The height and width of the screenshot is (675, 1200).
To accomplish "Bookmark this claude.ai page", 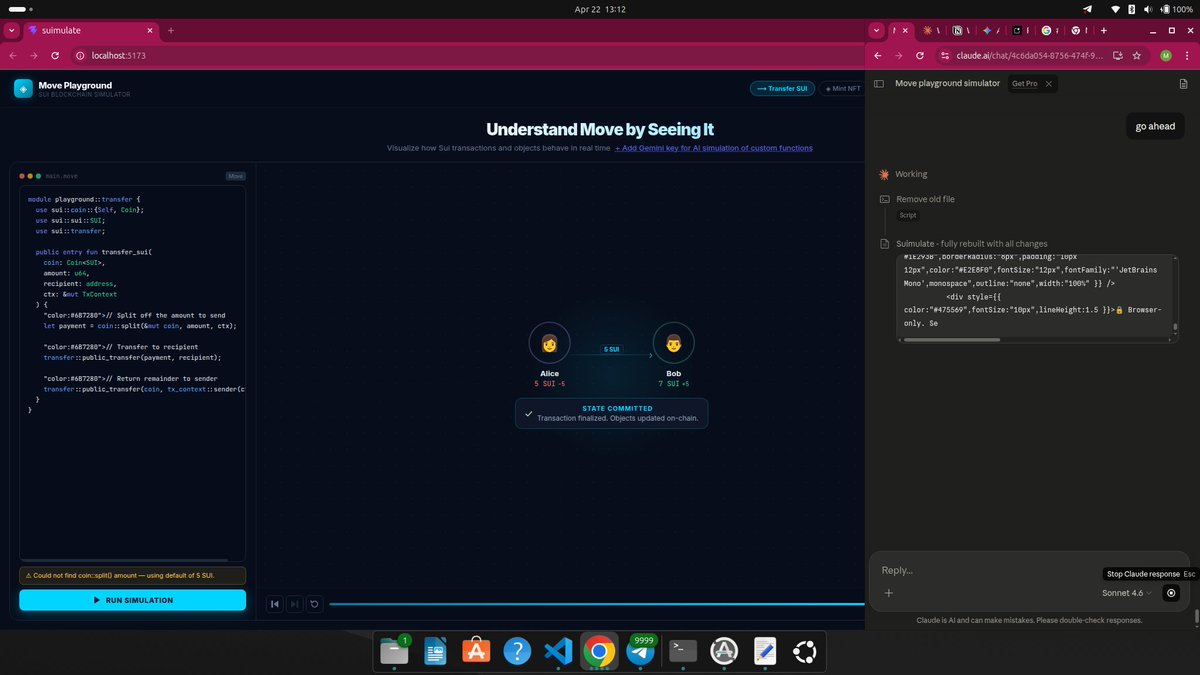I will pos(1137,56).
